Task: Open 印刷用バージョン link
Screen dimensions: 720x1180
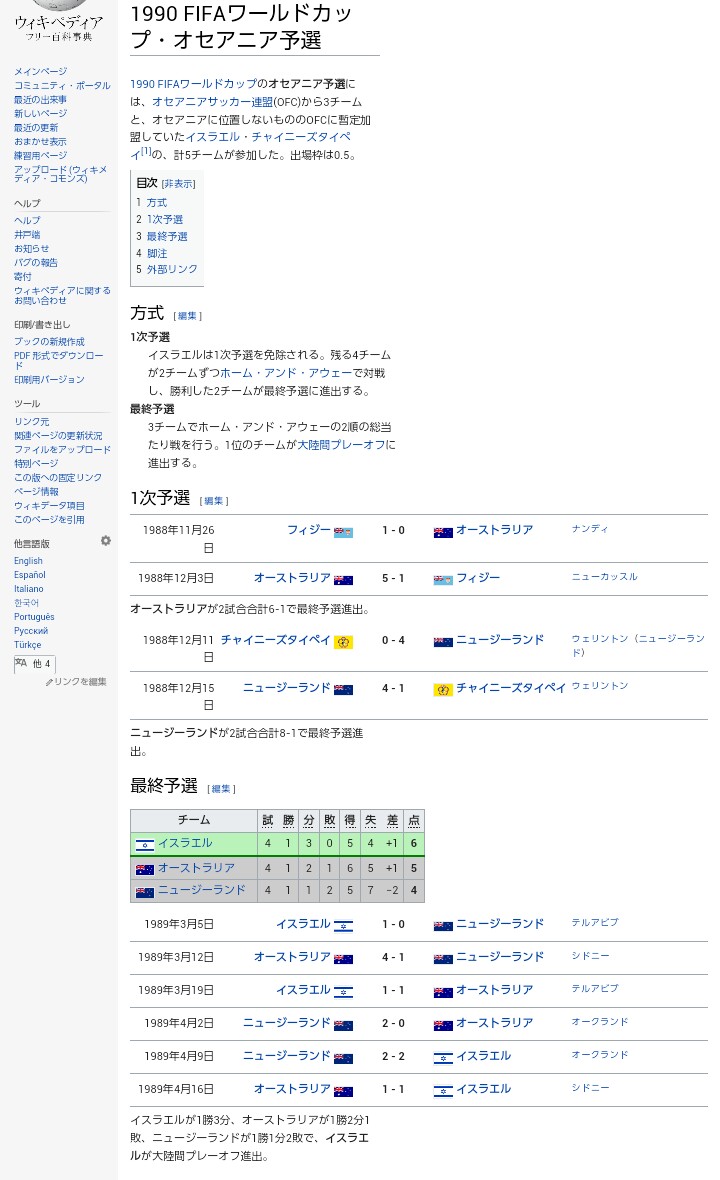Action: pos(49,379)
